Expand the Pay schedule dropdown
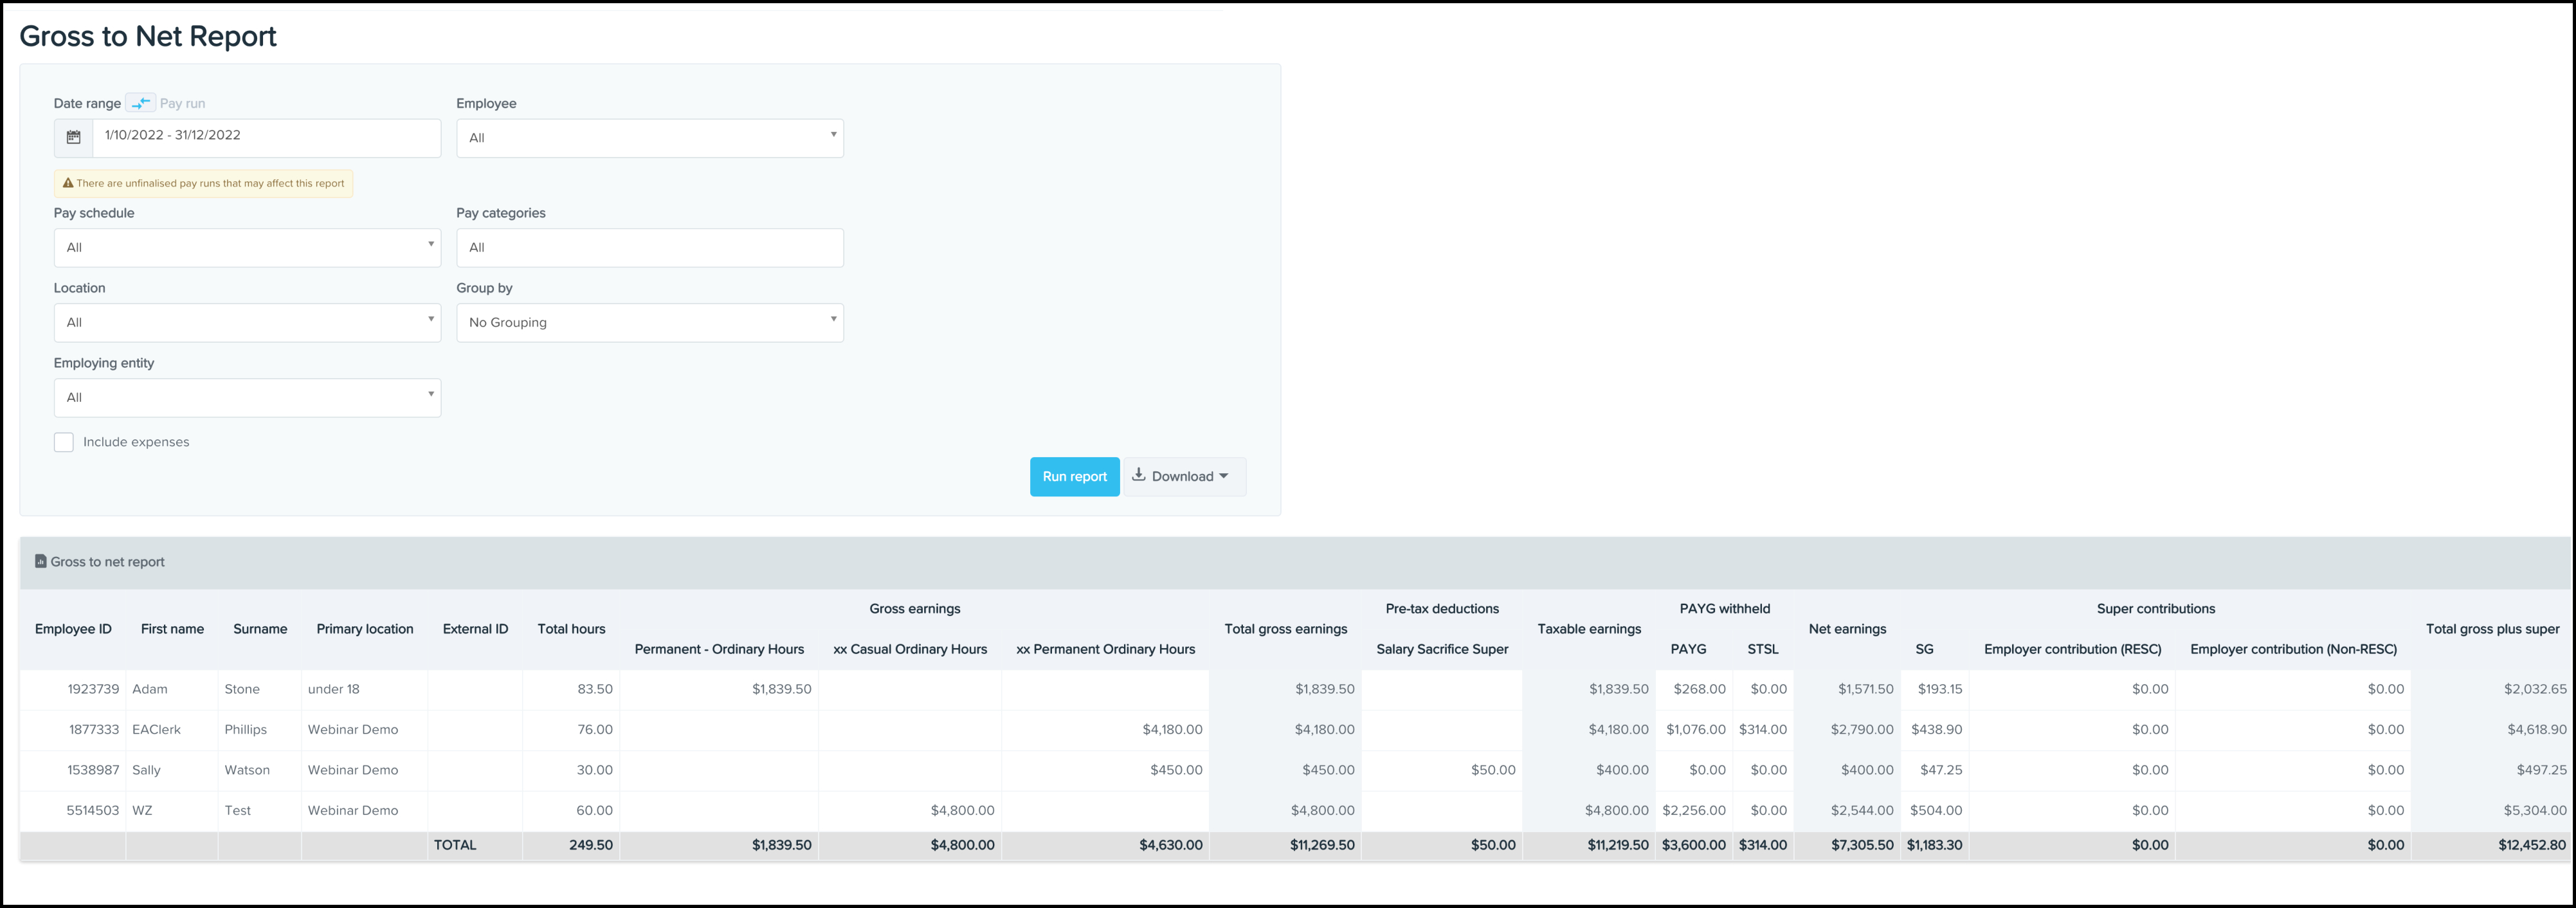Screen dimensions: 2576x908 click(x=247, y=247)
